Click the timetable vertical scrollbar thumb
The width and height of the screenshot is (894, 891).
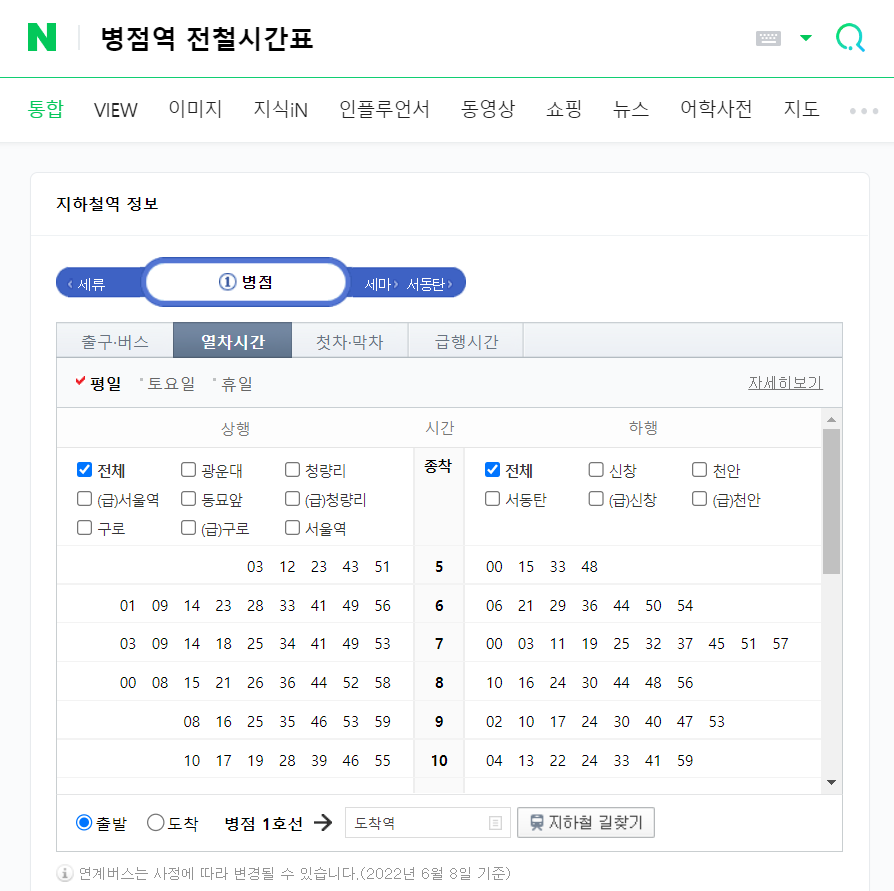click(x=831, y=502)
